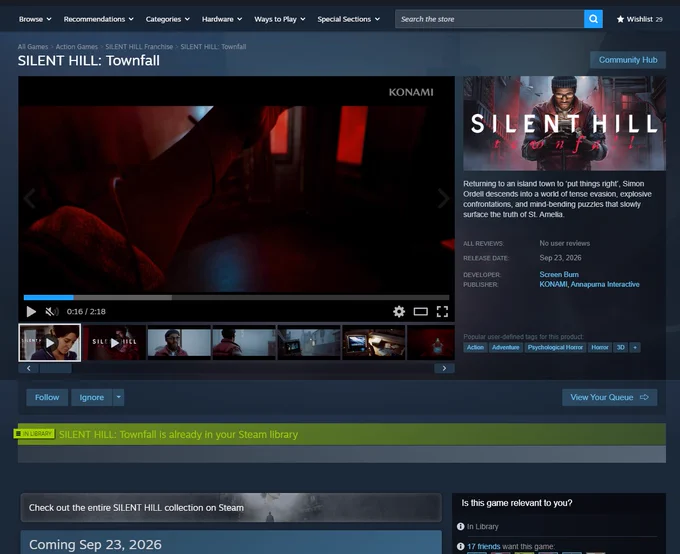Seek the video progress bar
The width and height of the screenshot is (680, 554).
click(236, 298)
